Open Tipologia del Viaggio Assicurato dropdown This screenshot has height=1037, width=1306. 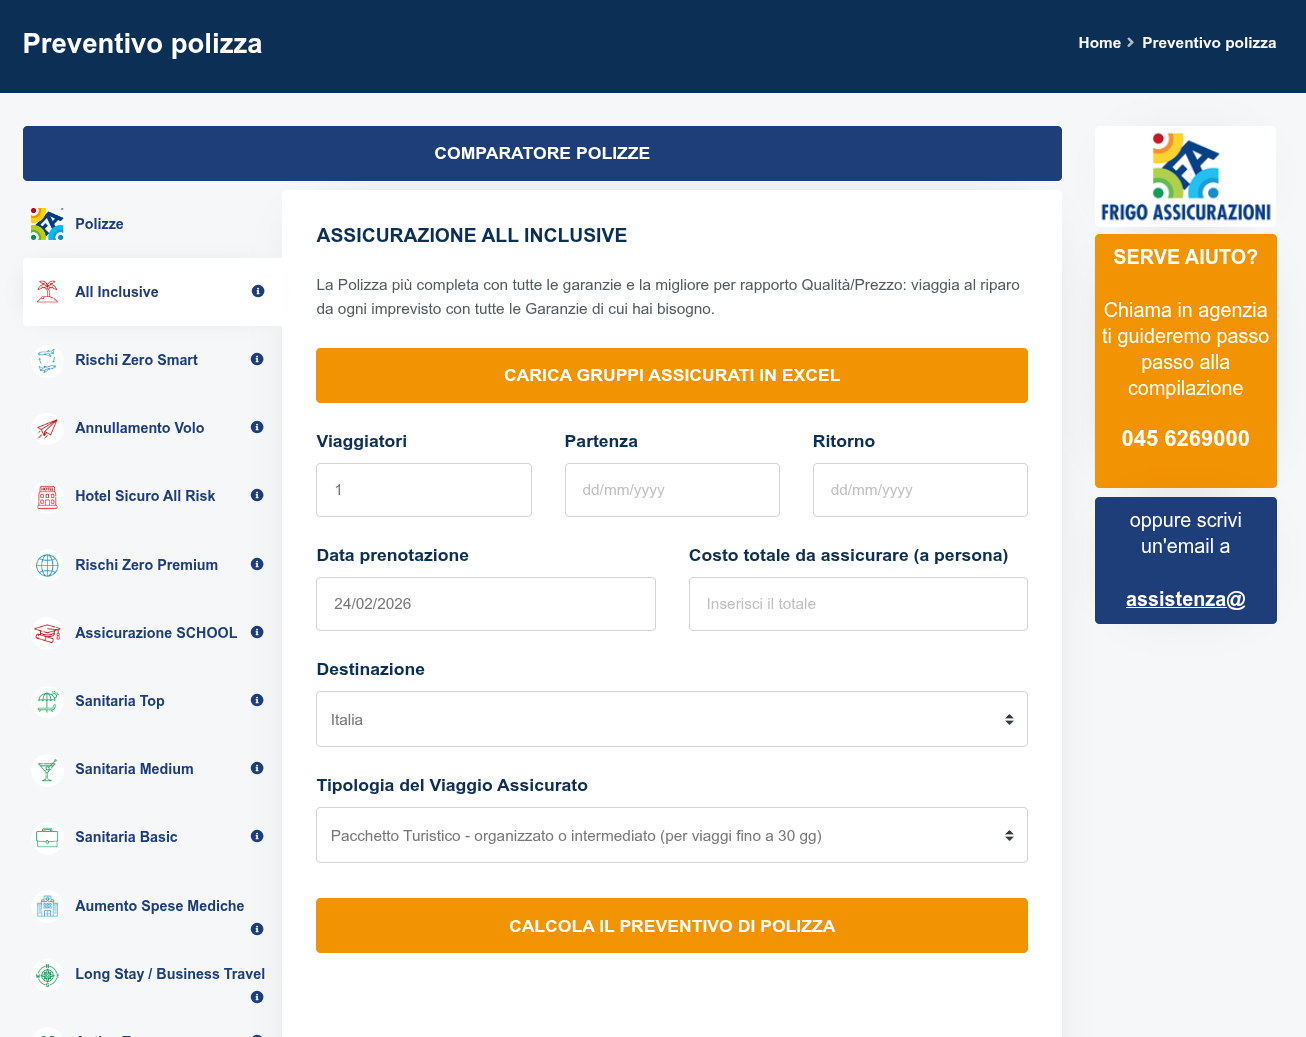coord(671,835)
